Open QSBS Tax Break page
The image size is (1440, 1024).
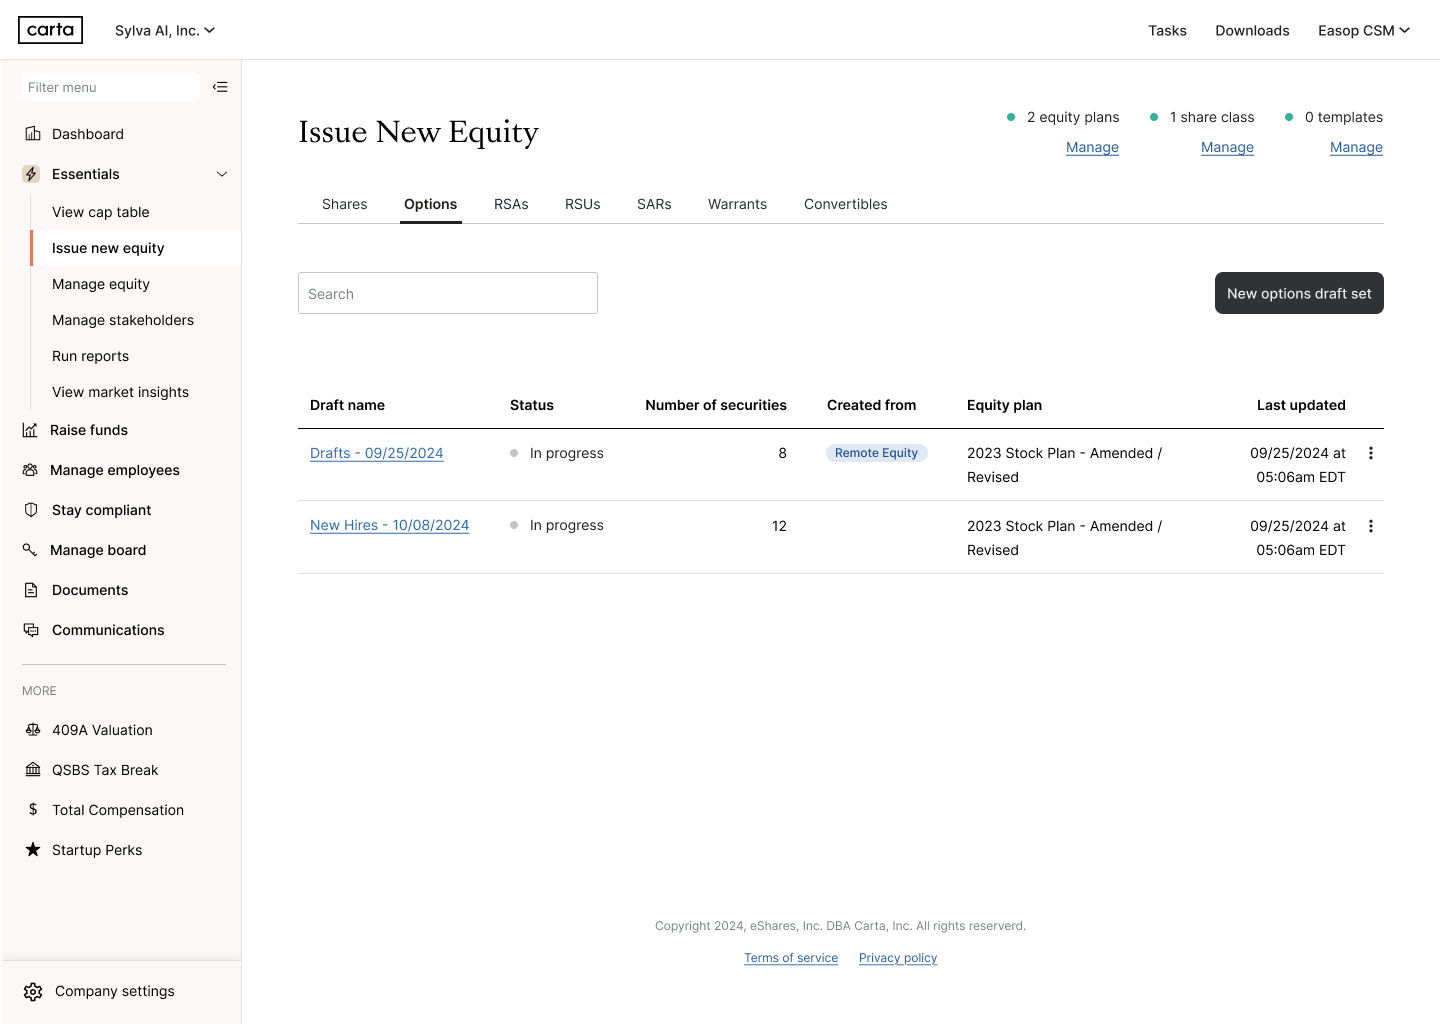[105, 770]
